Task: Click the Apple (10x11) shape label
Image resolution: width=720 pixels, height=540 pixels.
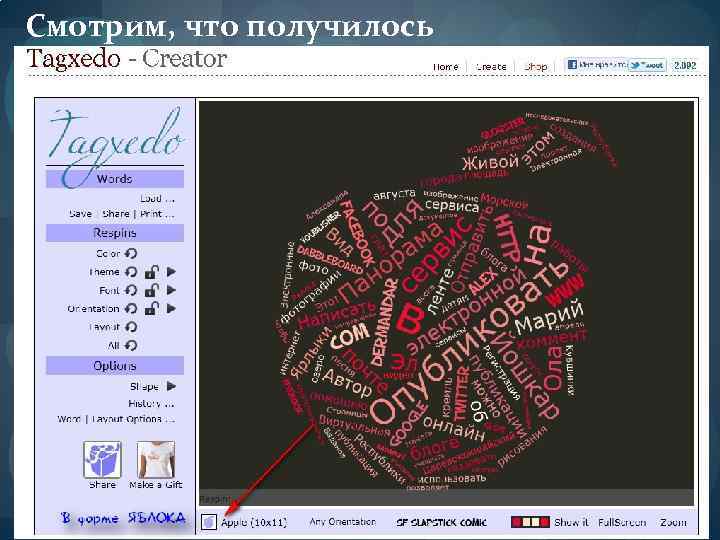Action: (254, 523)
